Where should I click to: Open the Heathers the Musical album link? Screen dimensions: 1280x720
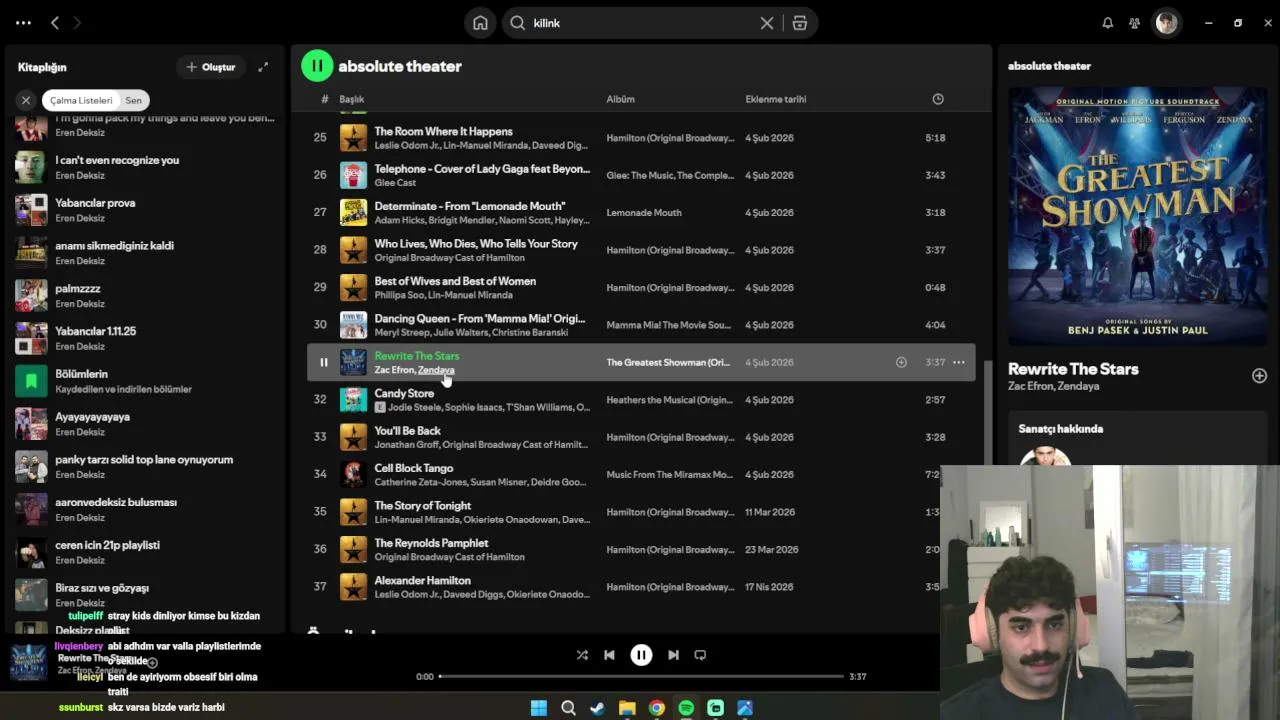pyautogui.click(x=670, y=400)
